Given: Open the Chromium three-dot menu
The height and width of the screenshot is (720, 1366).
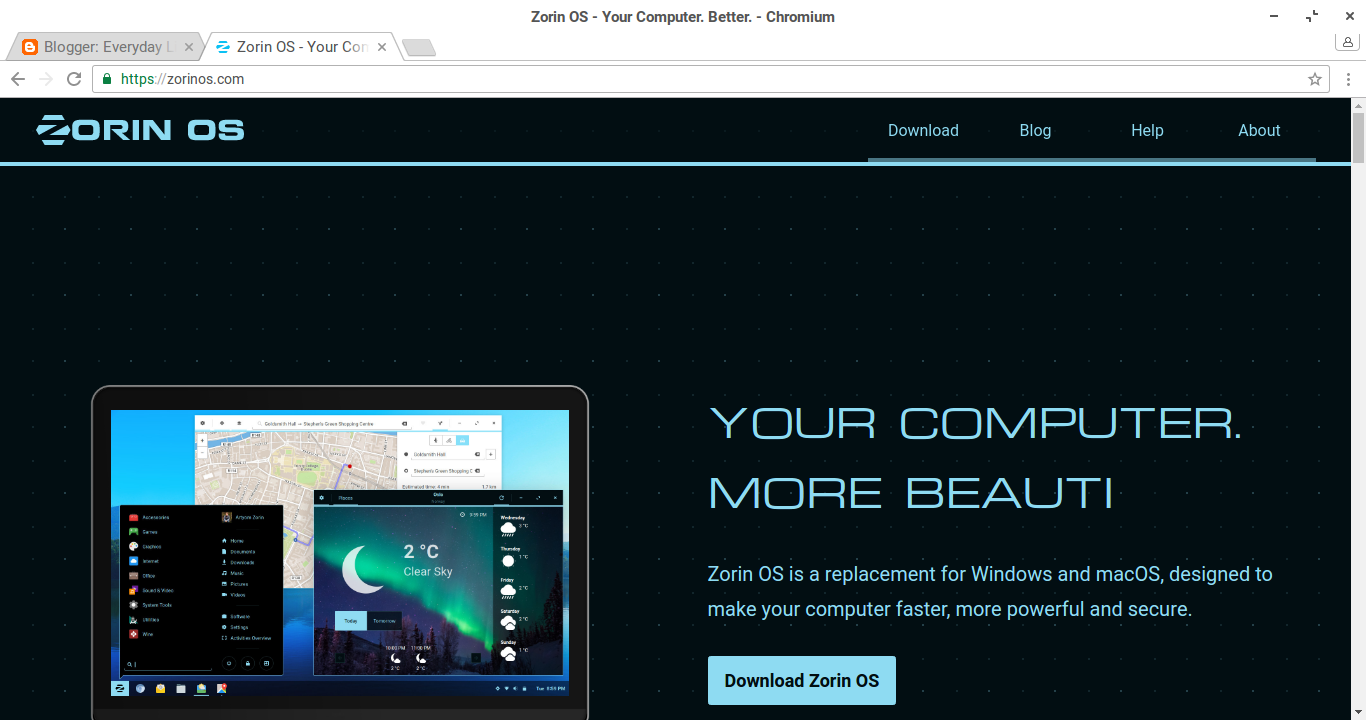Looking at the screenshot, I should pyautogui.click(x=1348, y=79).
